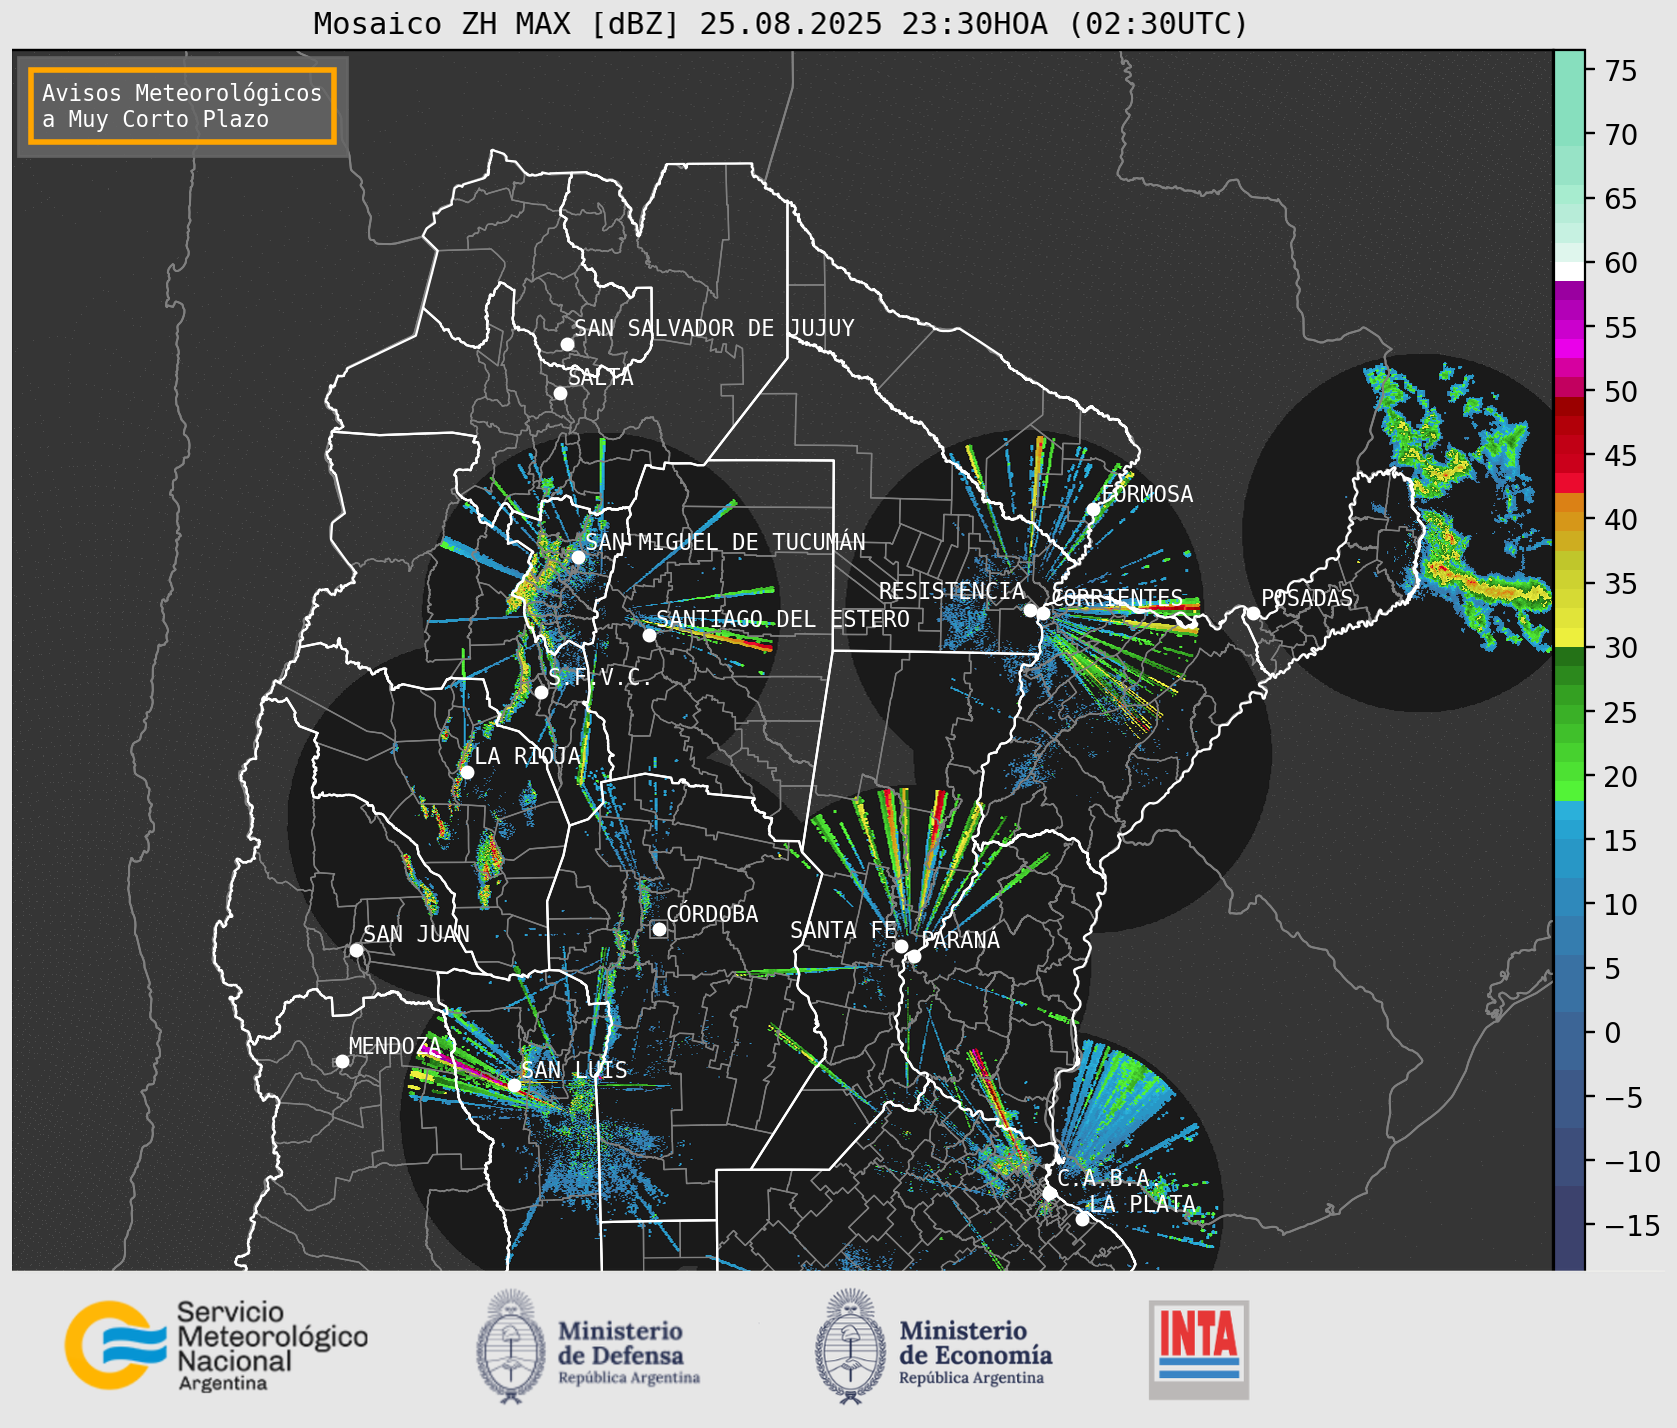Image resolution: width=1677 pixels, height=1428 pixels.
Task: Click the 30 dBZ colorbar label
Action: (x=1621, y=648)
